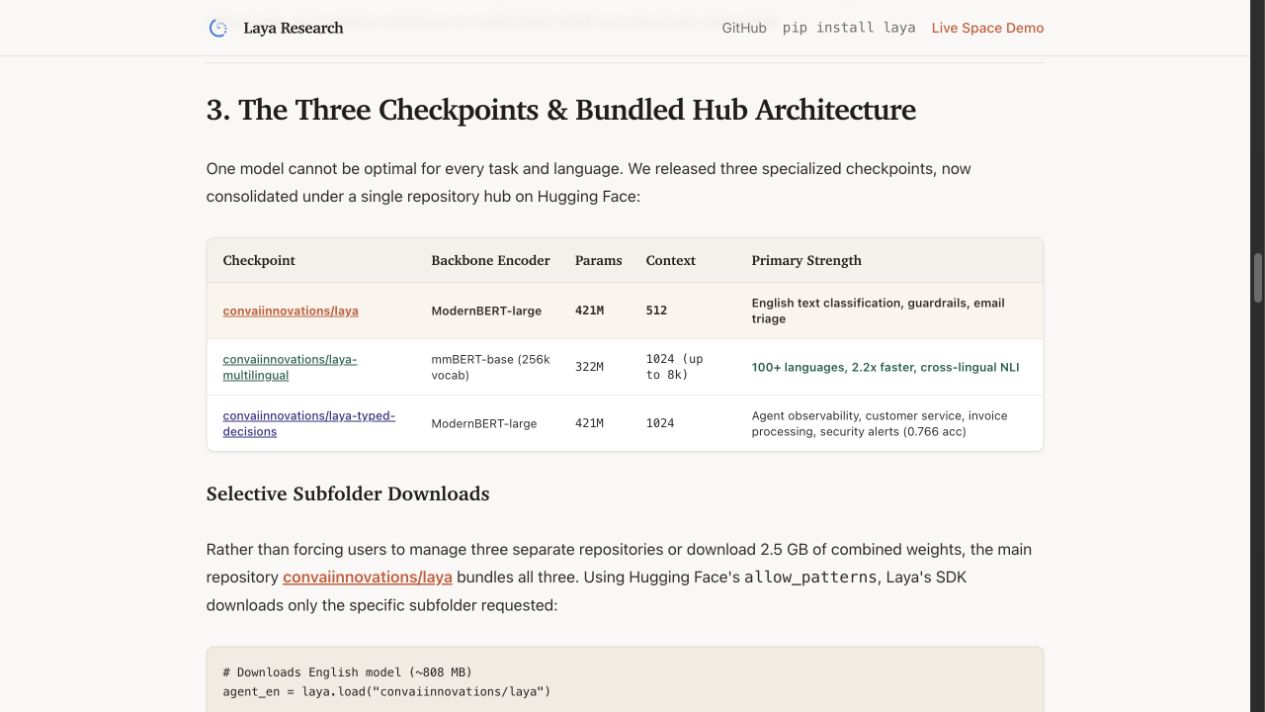
Task: Open the GitHub nav link
Action: [x=744, y=28]
